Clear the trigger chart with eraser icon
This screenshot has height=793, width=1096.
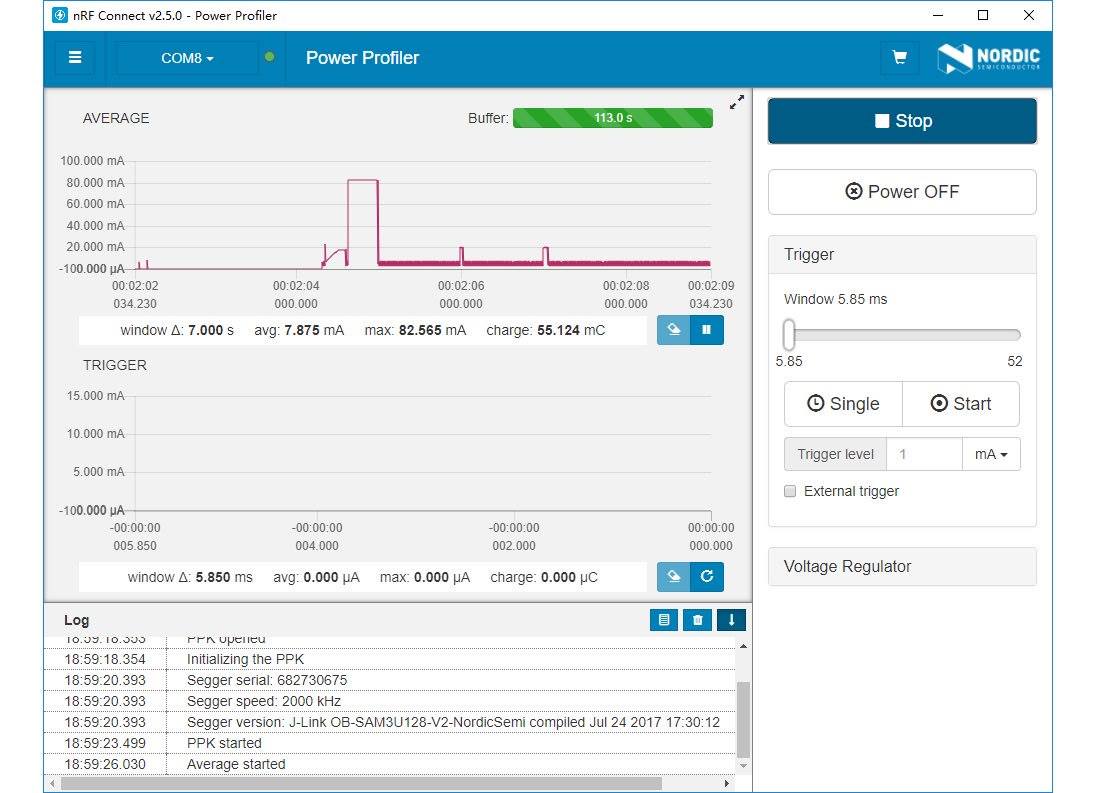(x=674, y=576)
